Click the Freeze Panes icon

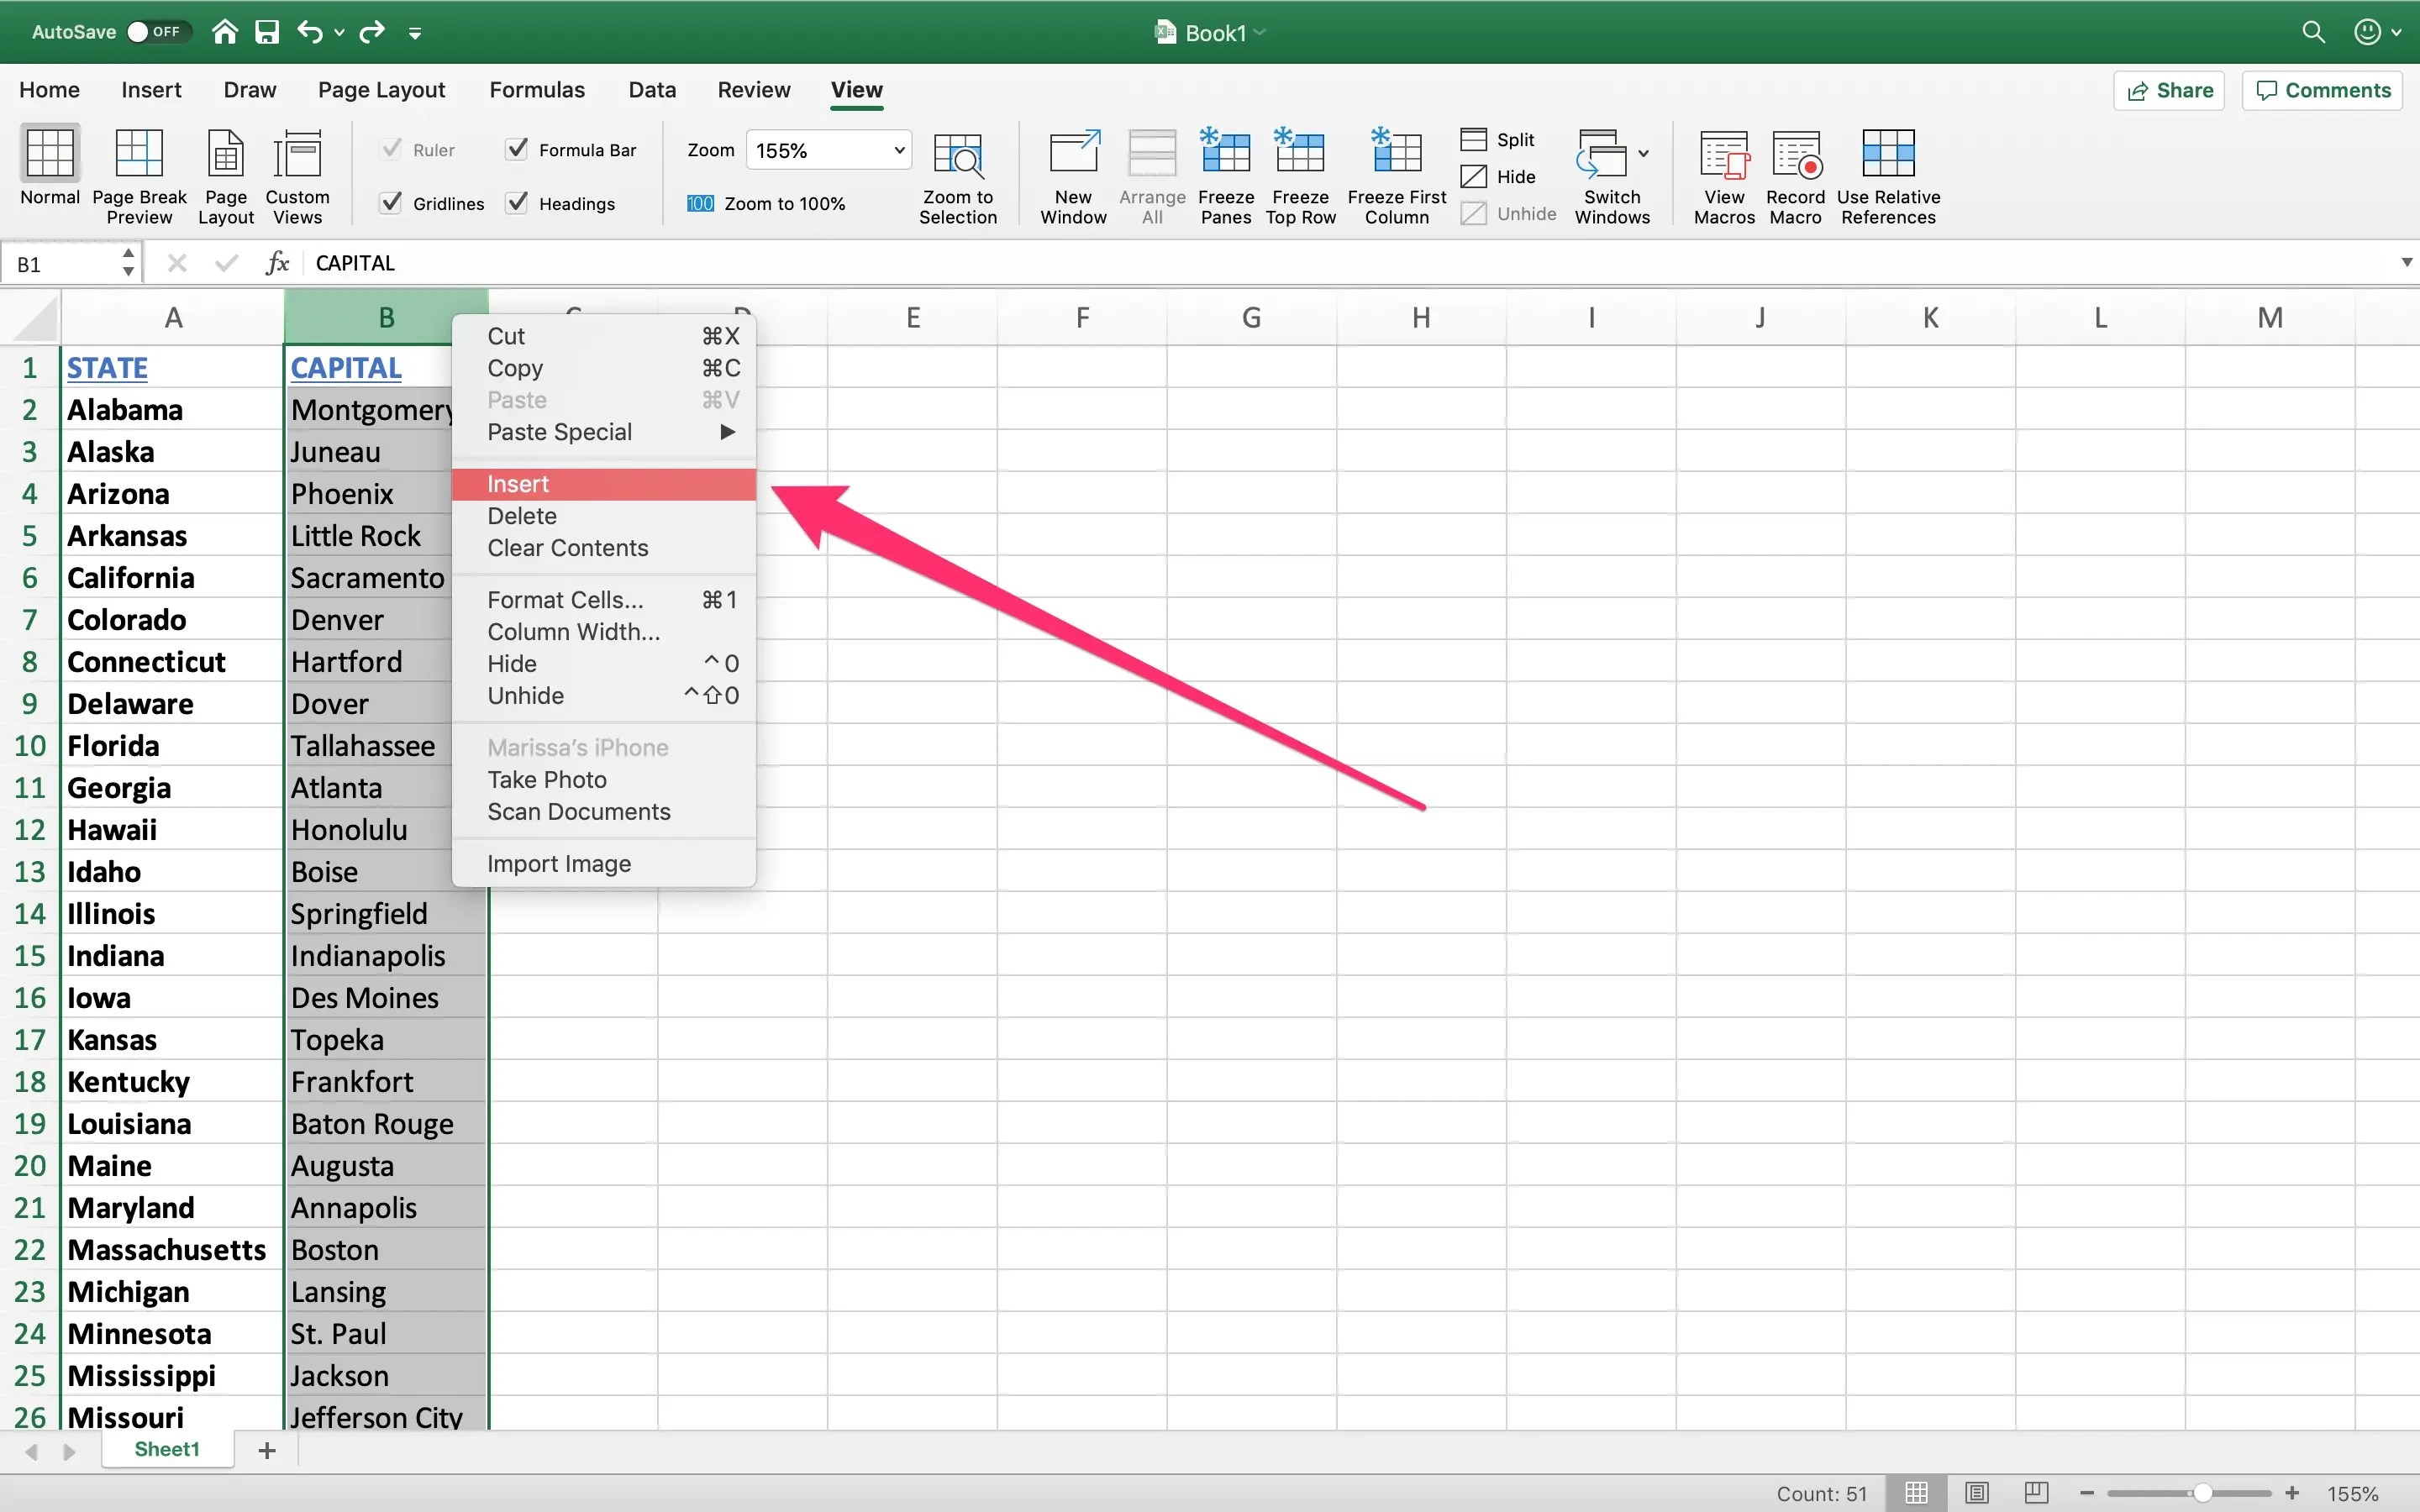pyautogui.click(x=1225, y=154)
